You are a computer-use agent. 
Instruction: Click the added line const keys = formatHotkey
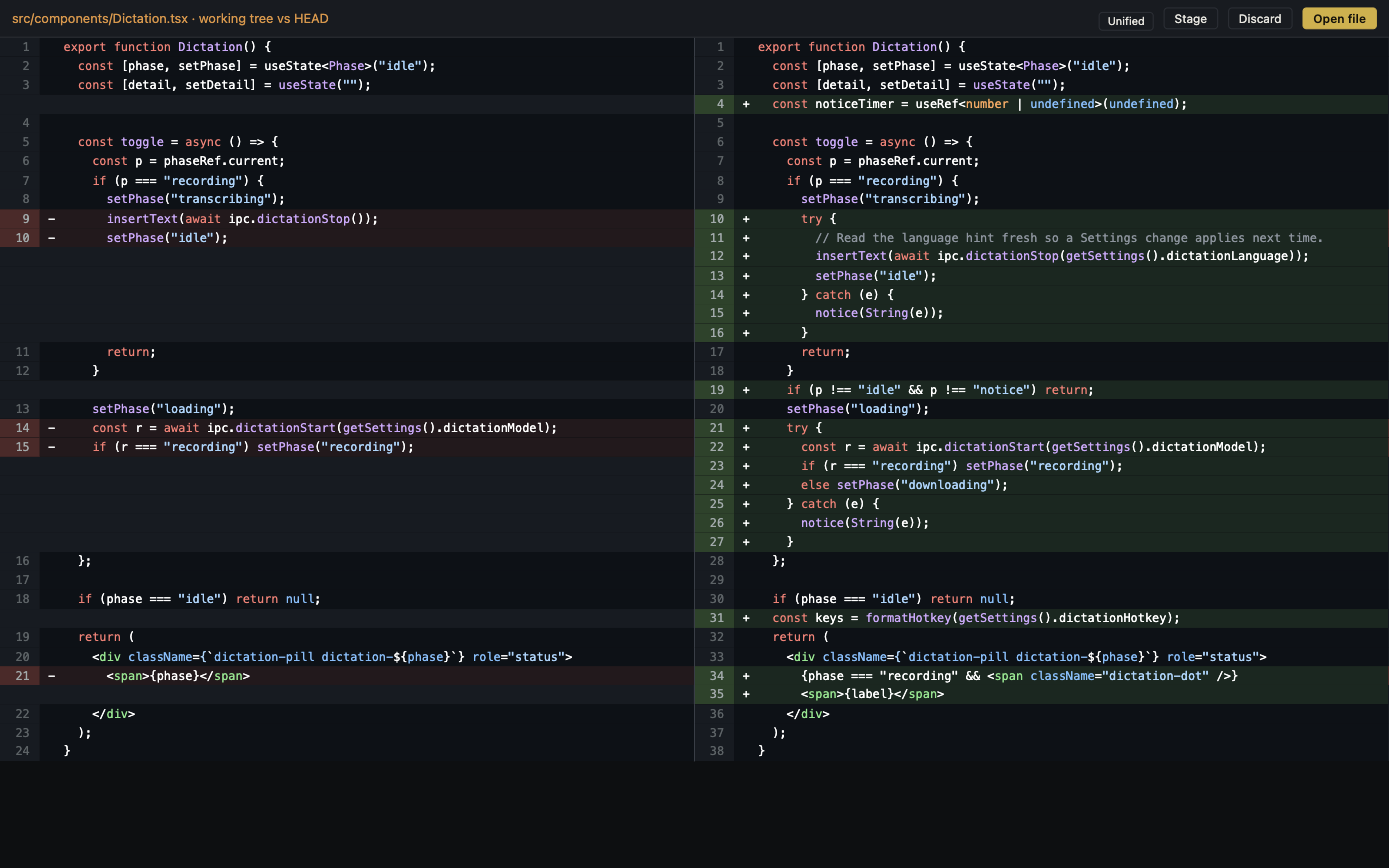[x=1041, y=617]
